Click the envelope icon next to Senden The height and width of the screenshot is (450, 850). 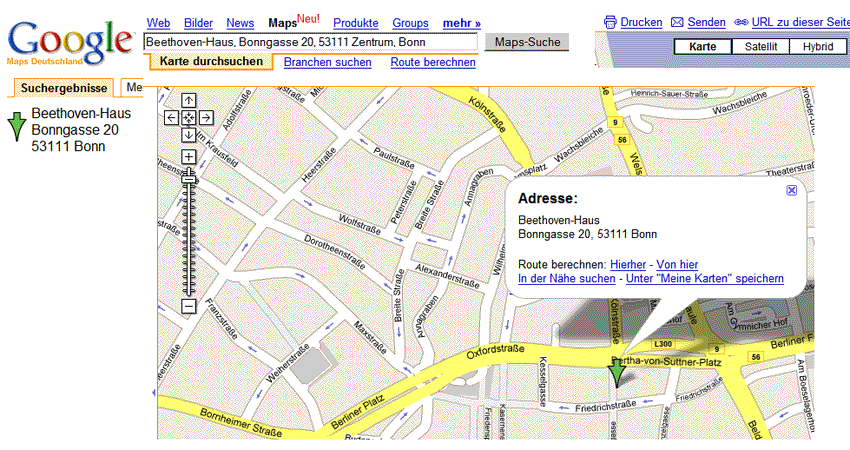click(677, 22)
